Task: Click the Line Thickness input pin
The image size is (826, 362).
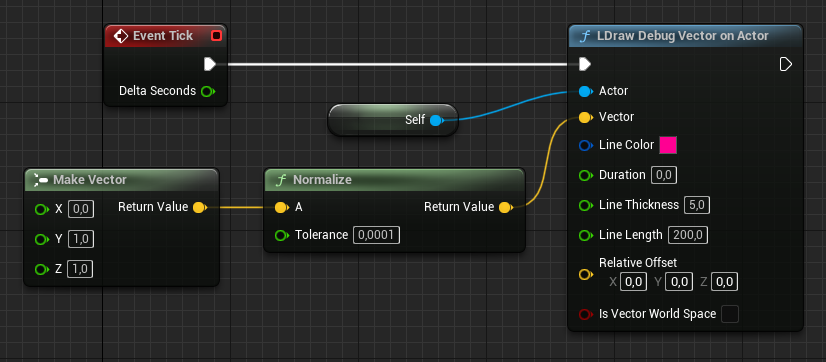Action: click(x=586, y=205)
